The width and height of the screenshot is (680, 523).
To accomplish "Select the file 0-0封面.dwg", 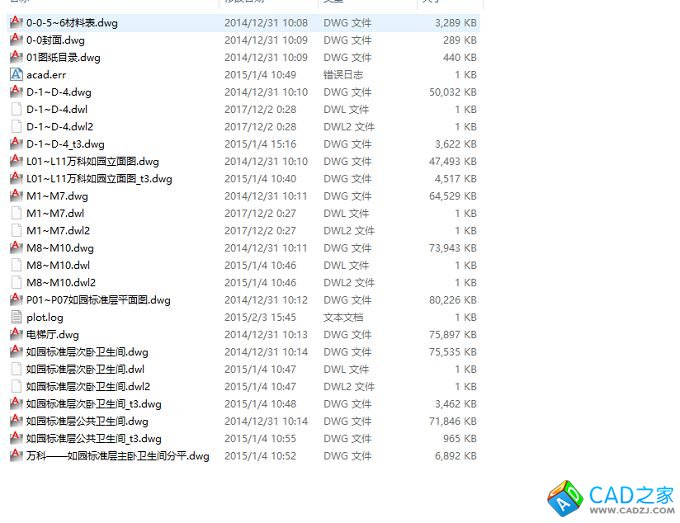I will [55, 40].
